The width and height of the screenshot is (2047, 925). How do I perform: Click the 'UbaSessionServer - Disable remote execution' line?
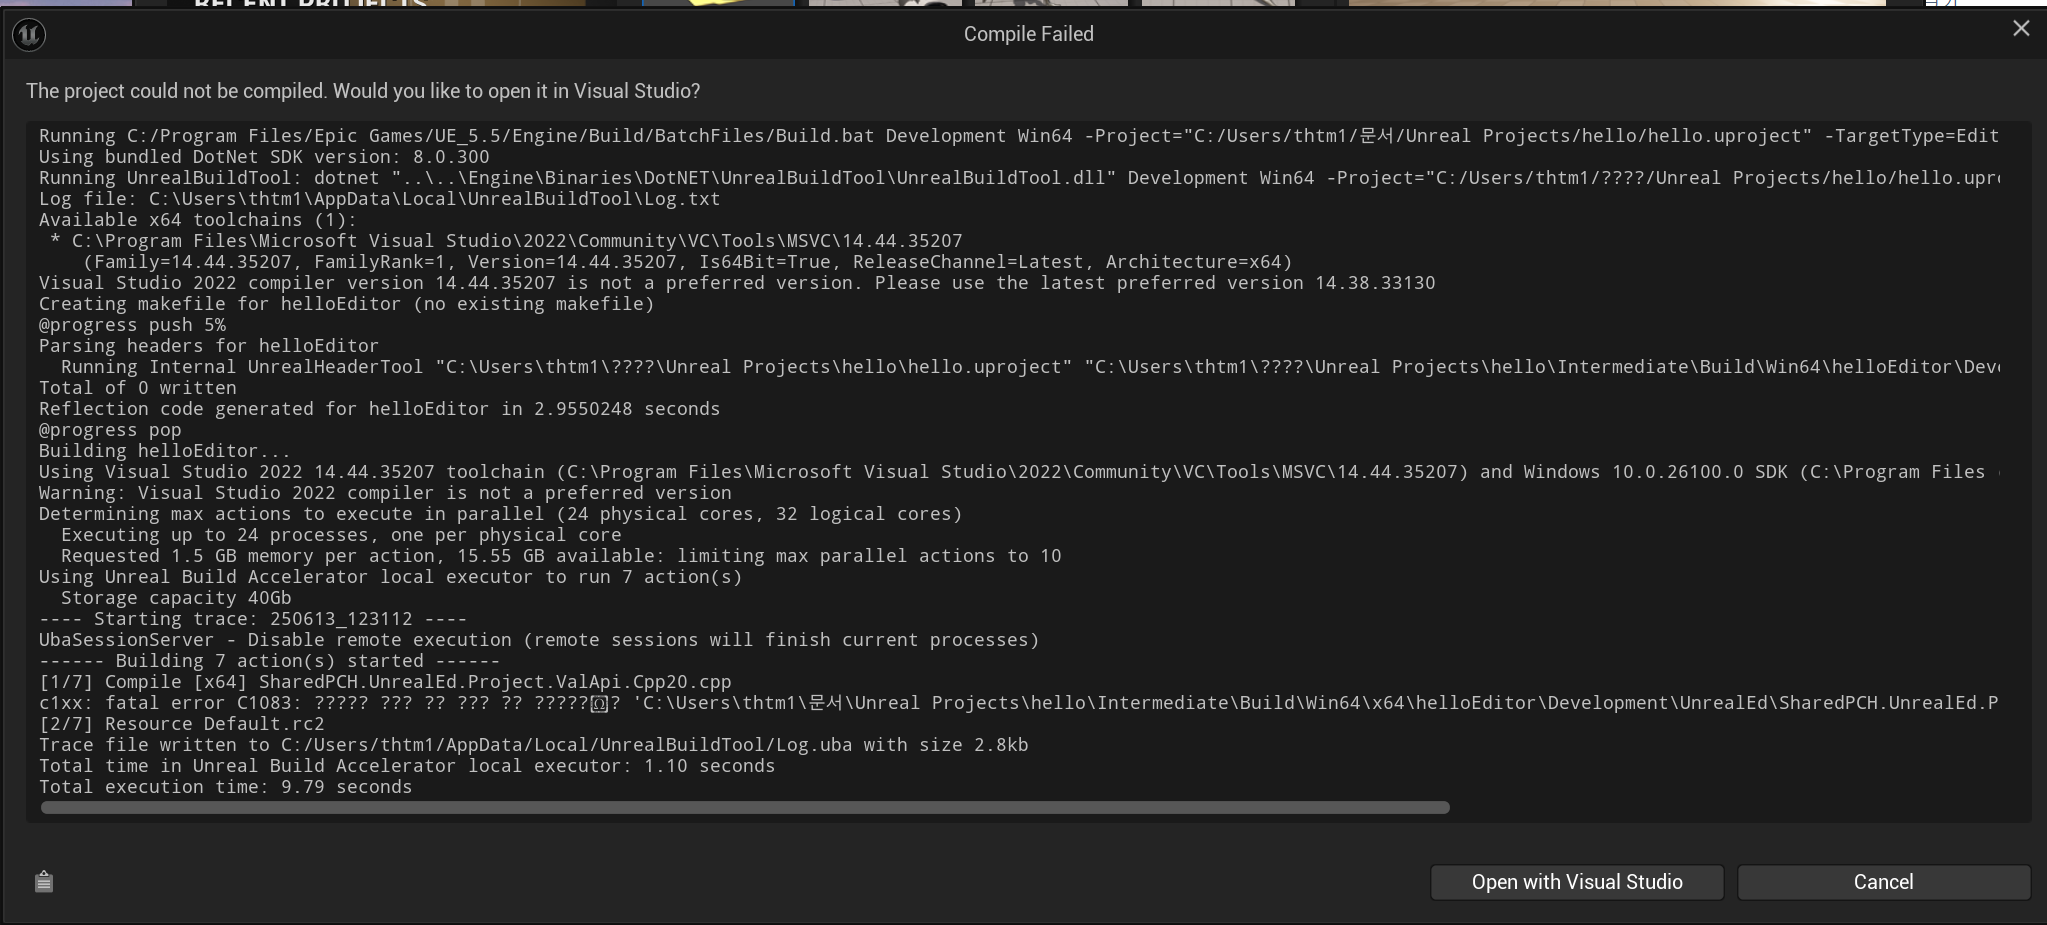[539, 640]
